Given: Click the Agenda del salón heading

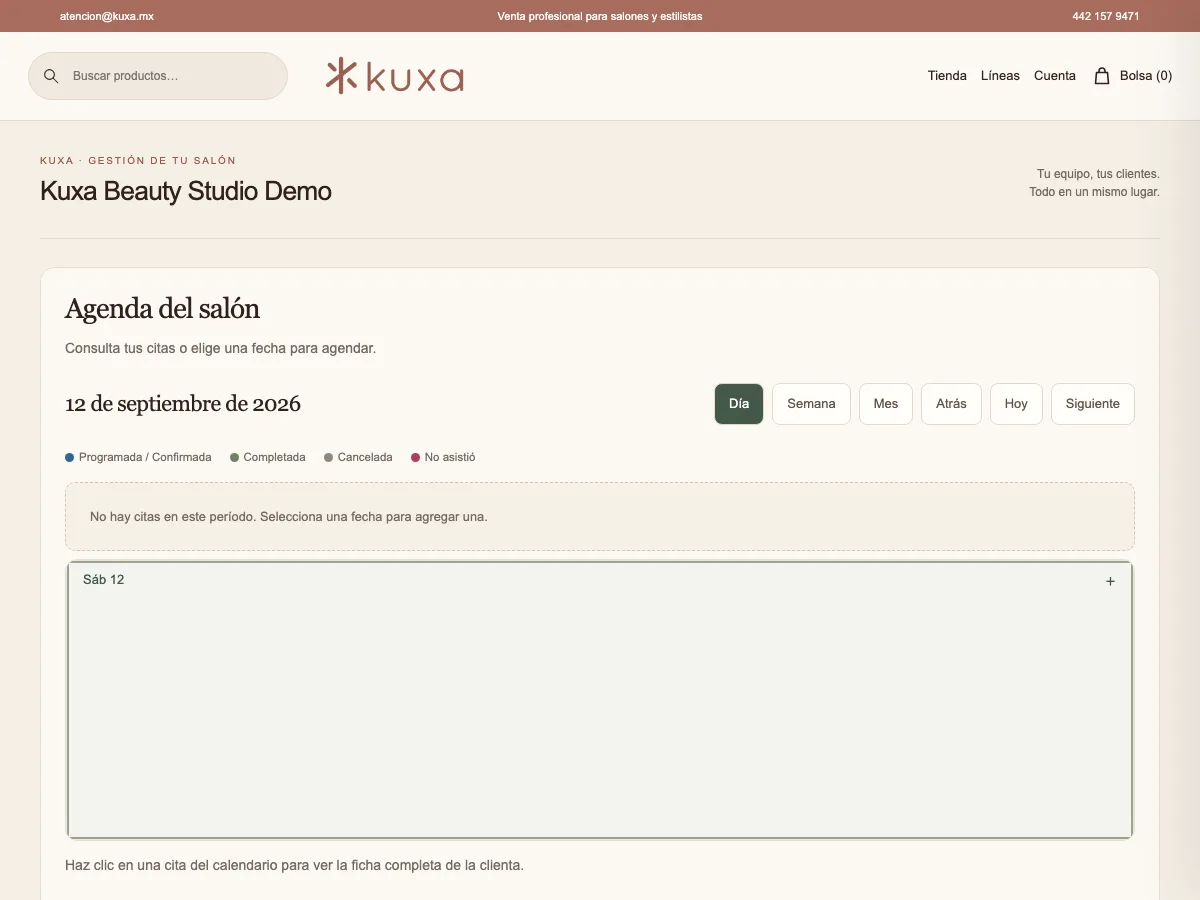Looking at the screenshot, I should pos(162,309).
